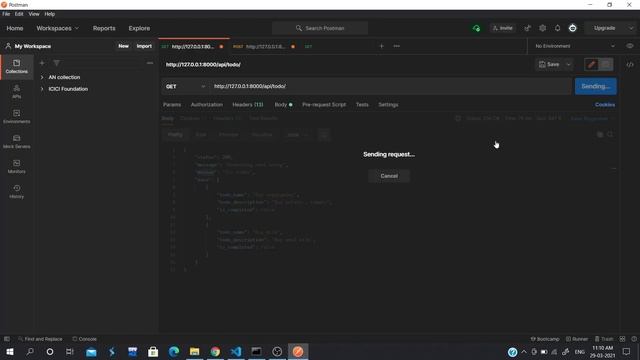Open the Edit menu
Screen dimensions: 640x360
pyautogui.click(x=19, y=14)
